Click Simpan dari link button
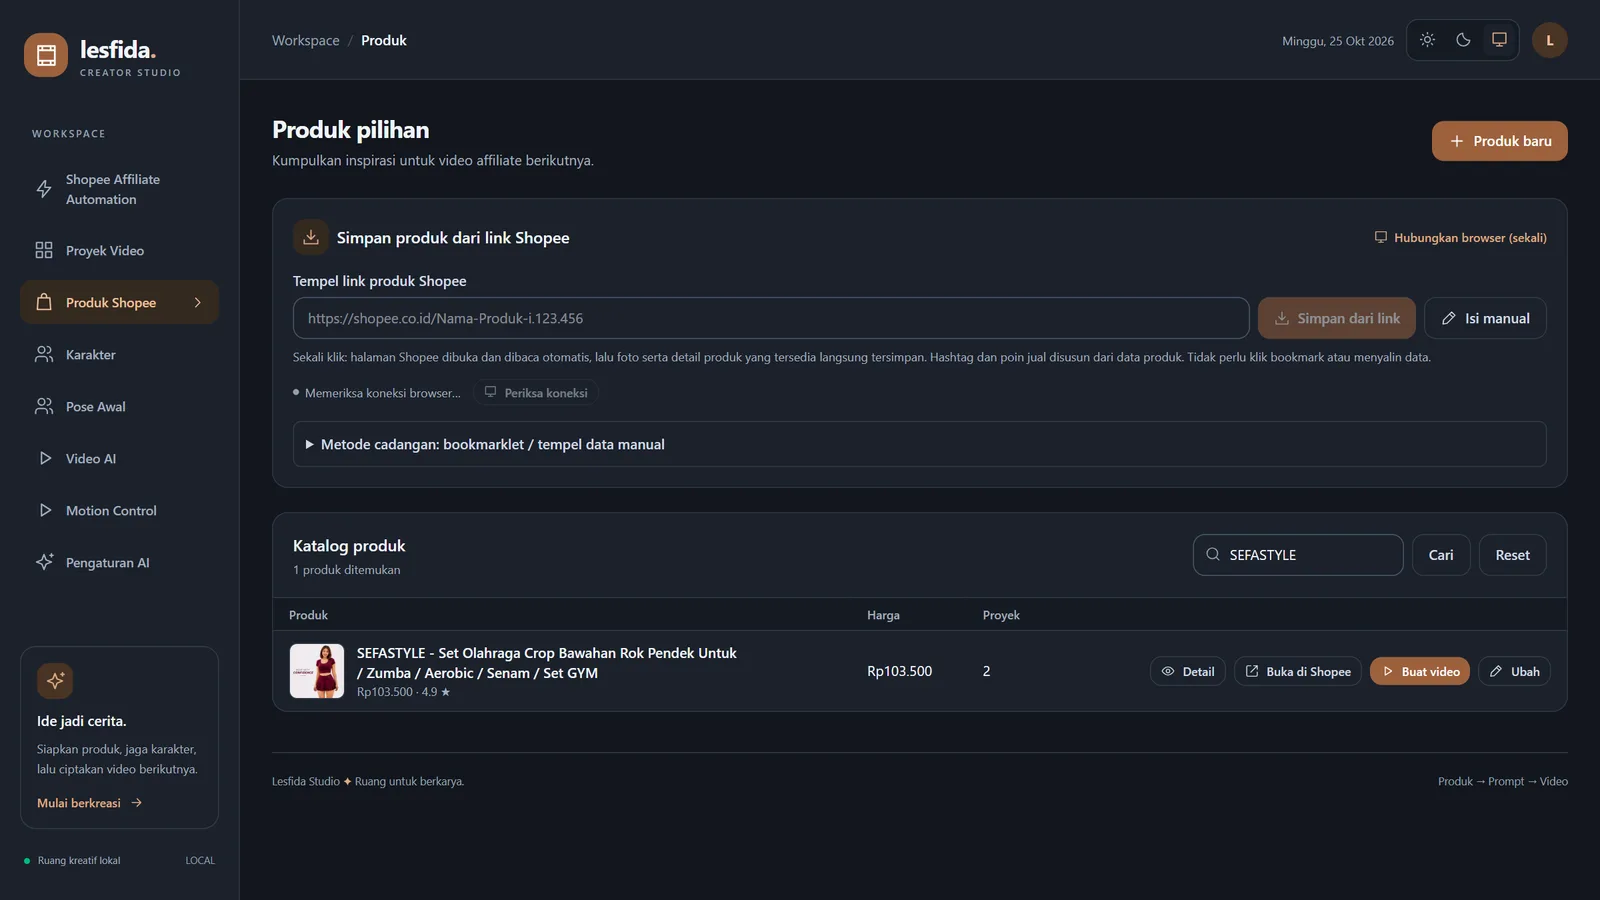Image resolution: width=1600 pixels, height=900 pixels. 1337,318
